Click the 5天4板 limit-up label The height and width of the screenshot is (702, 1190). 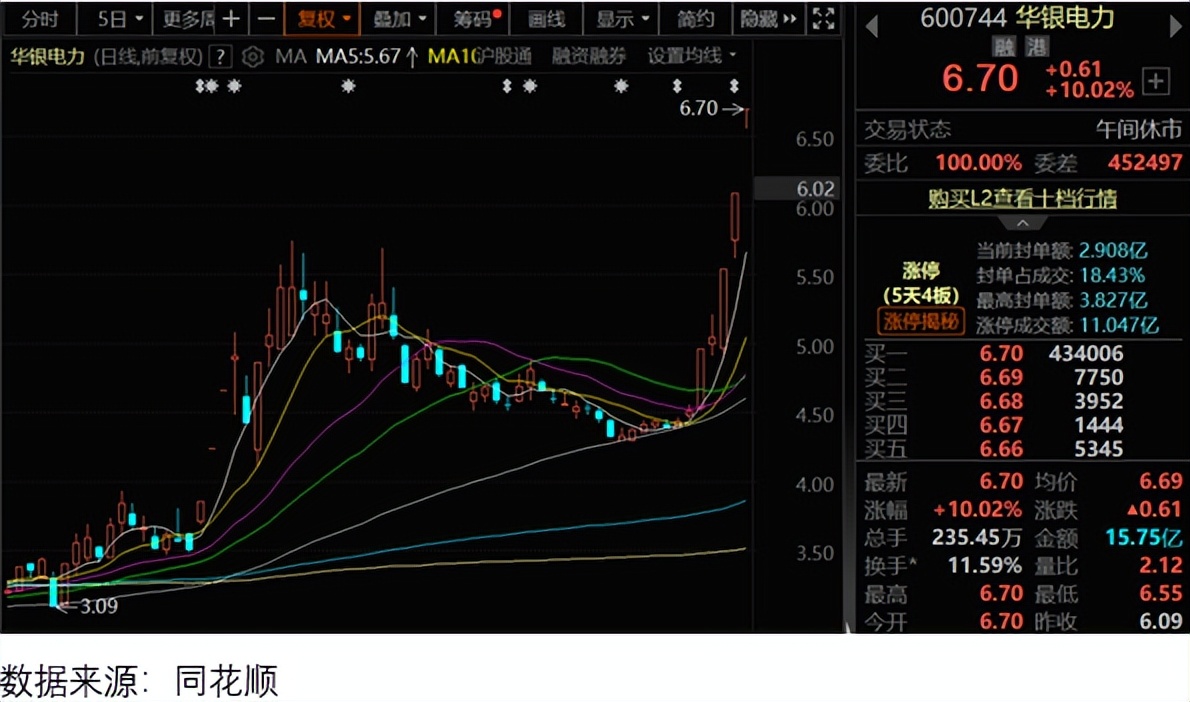[x=921, y=295]
